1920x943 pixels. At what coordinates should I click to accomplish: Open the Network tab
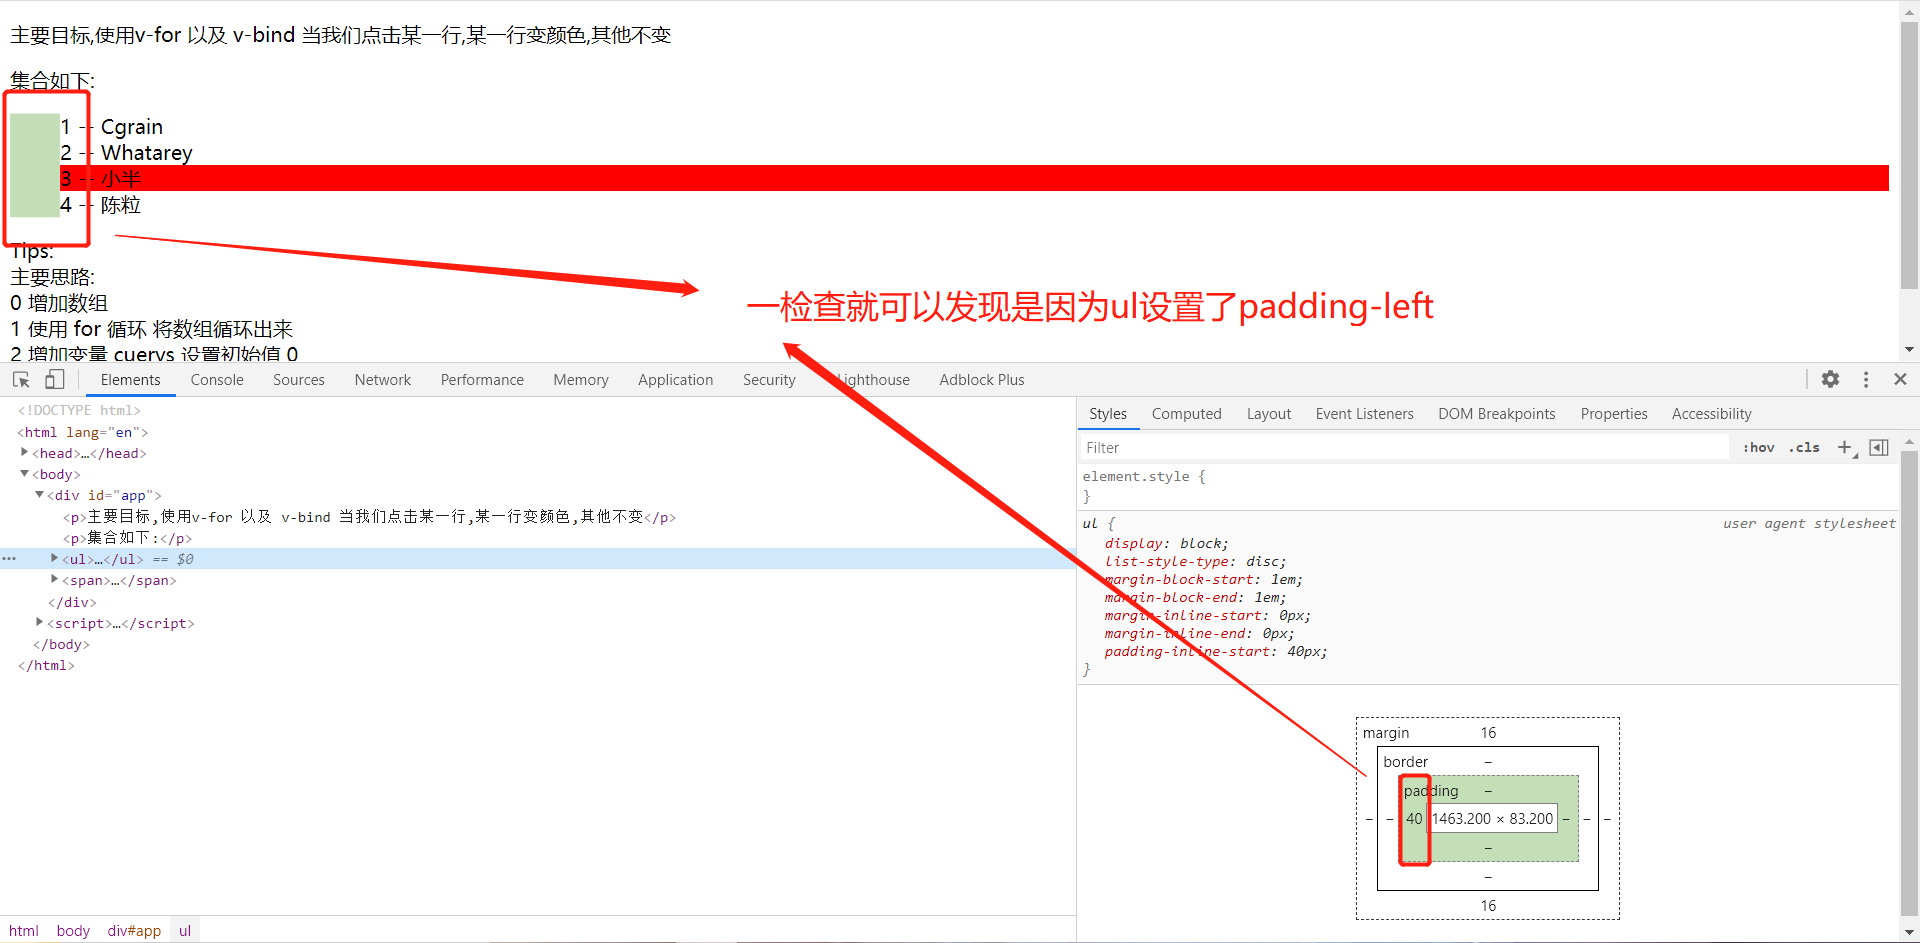(383, 380)
